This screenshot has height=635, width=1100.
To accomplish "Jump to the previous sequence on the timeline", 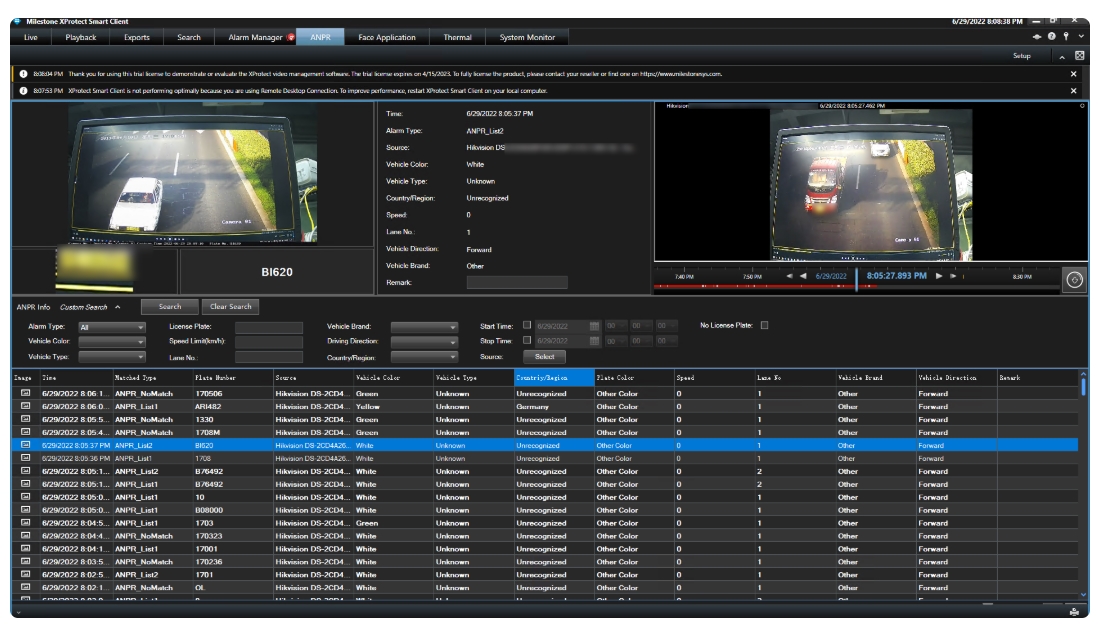I will click(x=789, y=276).
